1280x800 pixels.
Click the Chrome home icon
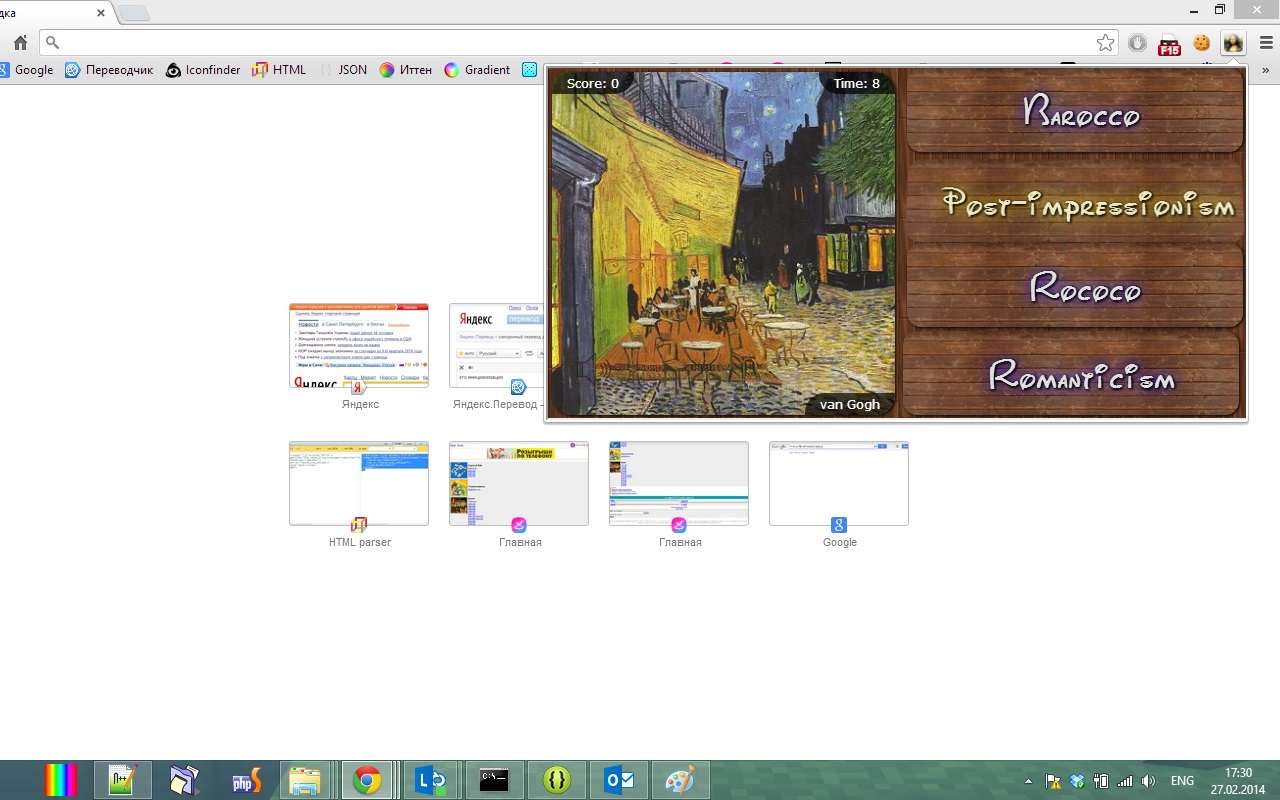pos(20,43)
